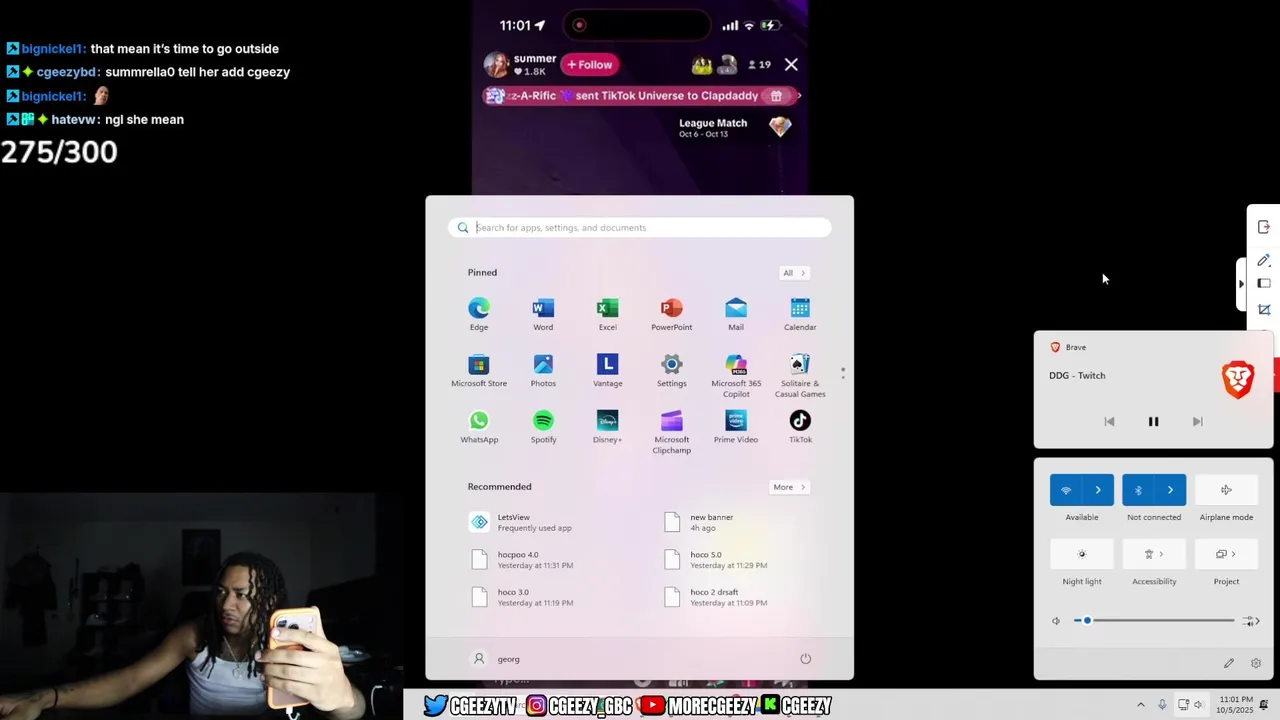Image resolution: width=1280 pixels, height=720 pixels.
Task: Launch WhatsApp from Start menu
Action: coord(479,426)
